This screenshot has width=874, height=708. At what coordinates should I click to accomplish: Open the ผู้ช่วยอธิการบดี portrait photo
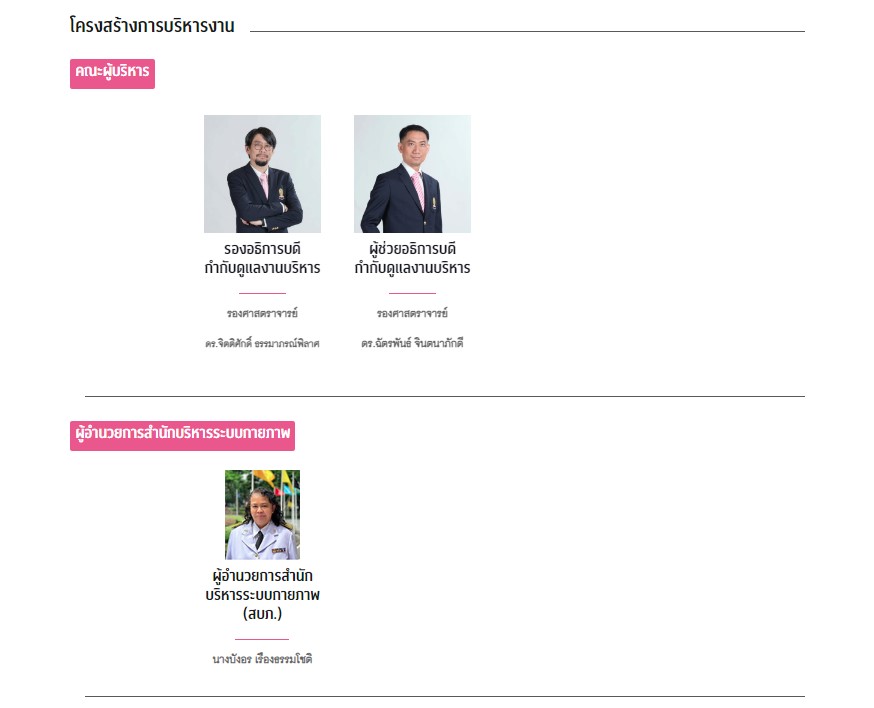point(412,174)
